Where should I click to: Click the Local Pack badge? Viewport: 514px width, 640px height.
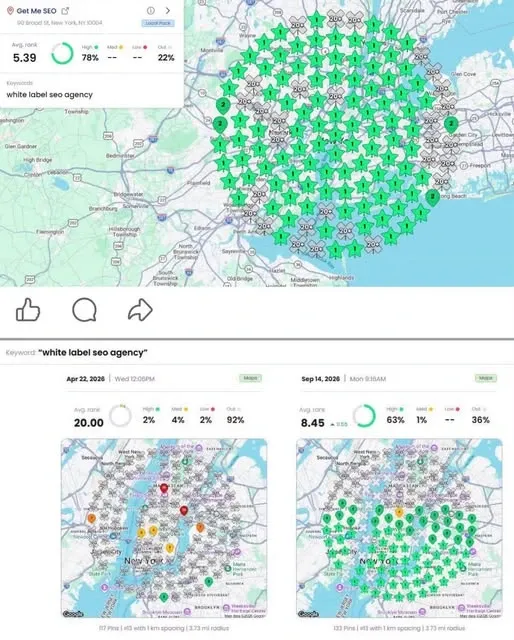click(158, 23)
